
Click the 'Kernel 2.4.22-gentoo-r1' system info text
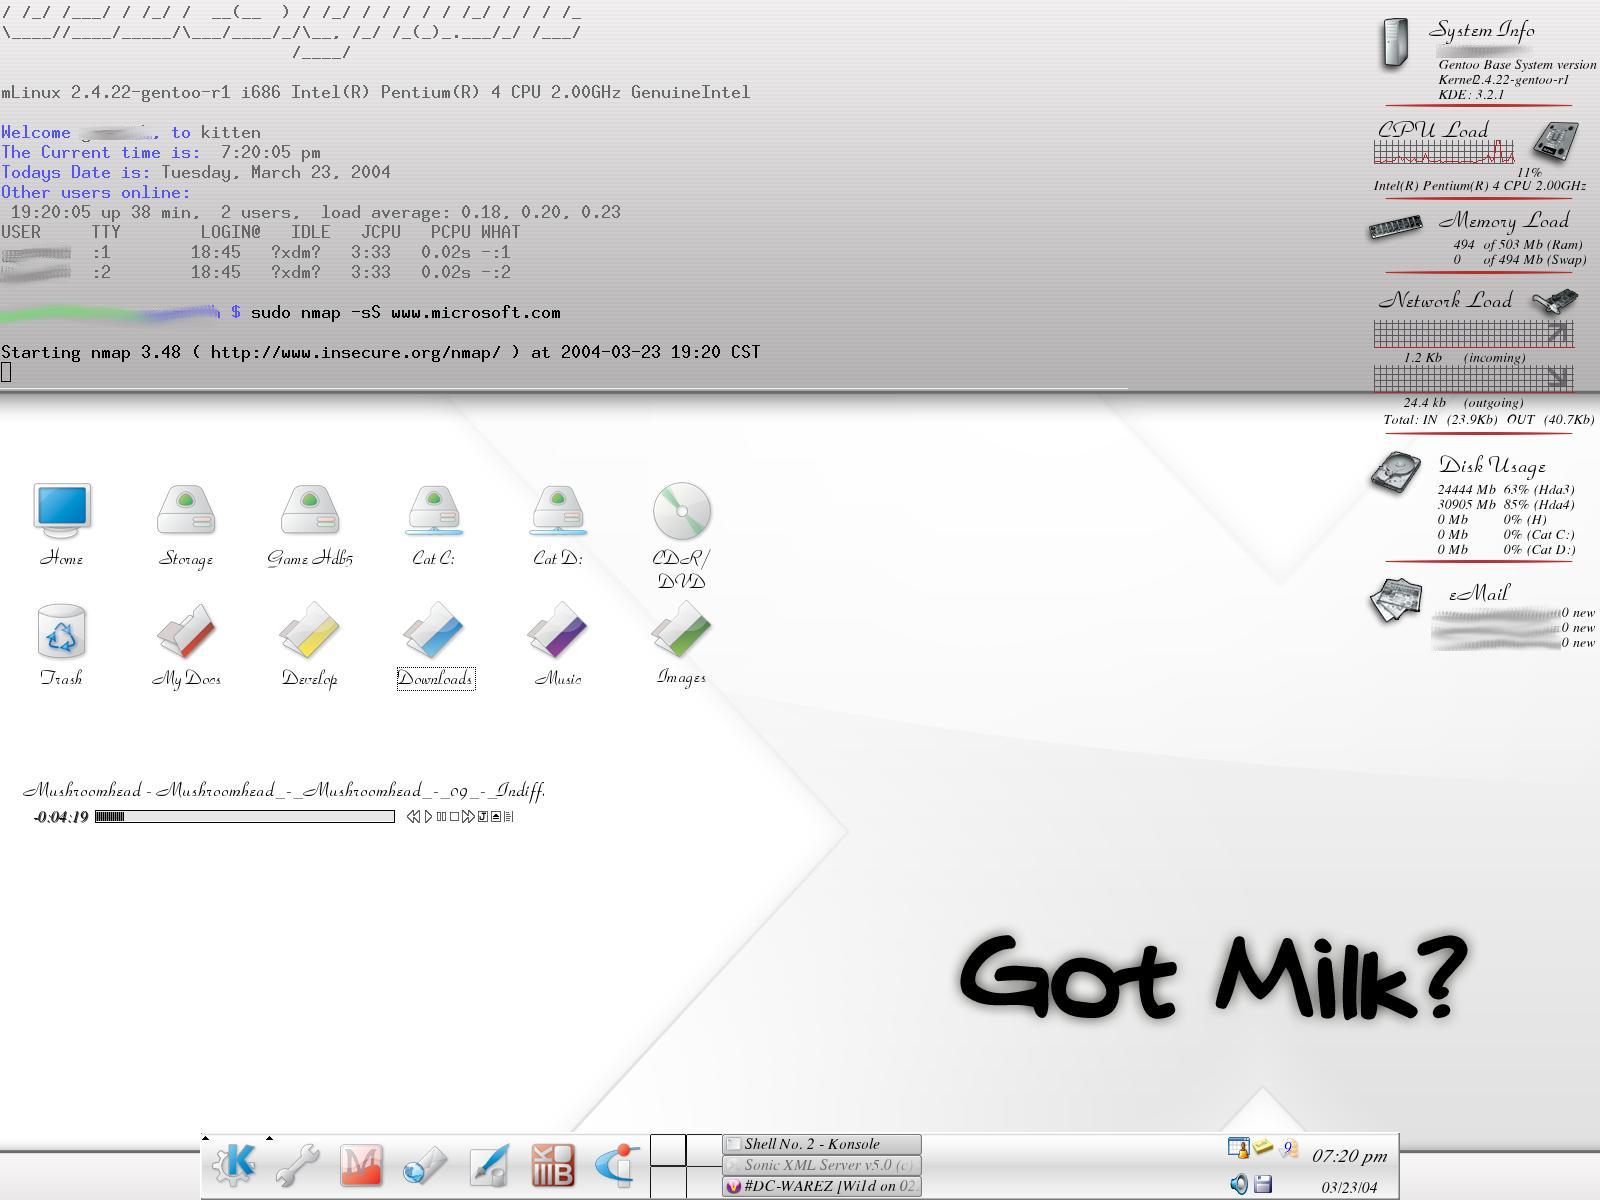click(x=1503, y=80)
